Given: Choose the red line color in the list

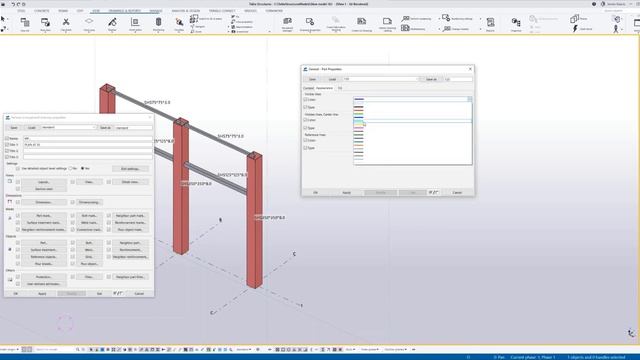Looking at the screenshot, I should tap(358, 111).
